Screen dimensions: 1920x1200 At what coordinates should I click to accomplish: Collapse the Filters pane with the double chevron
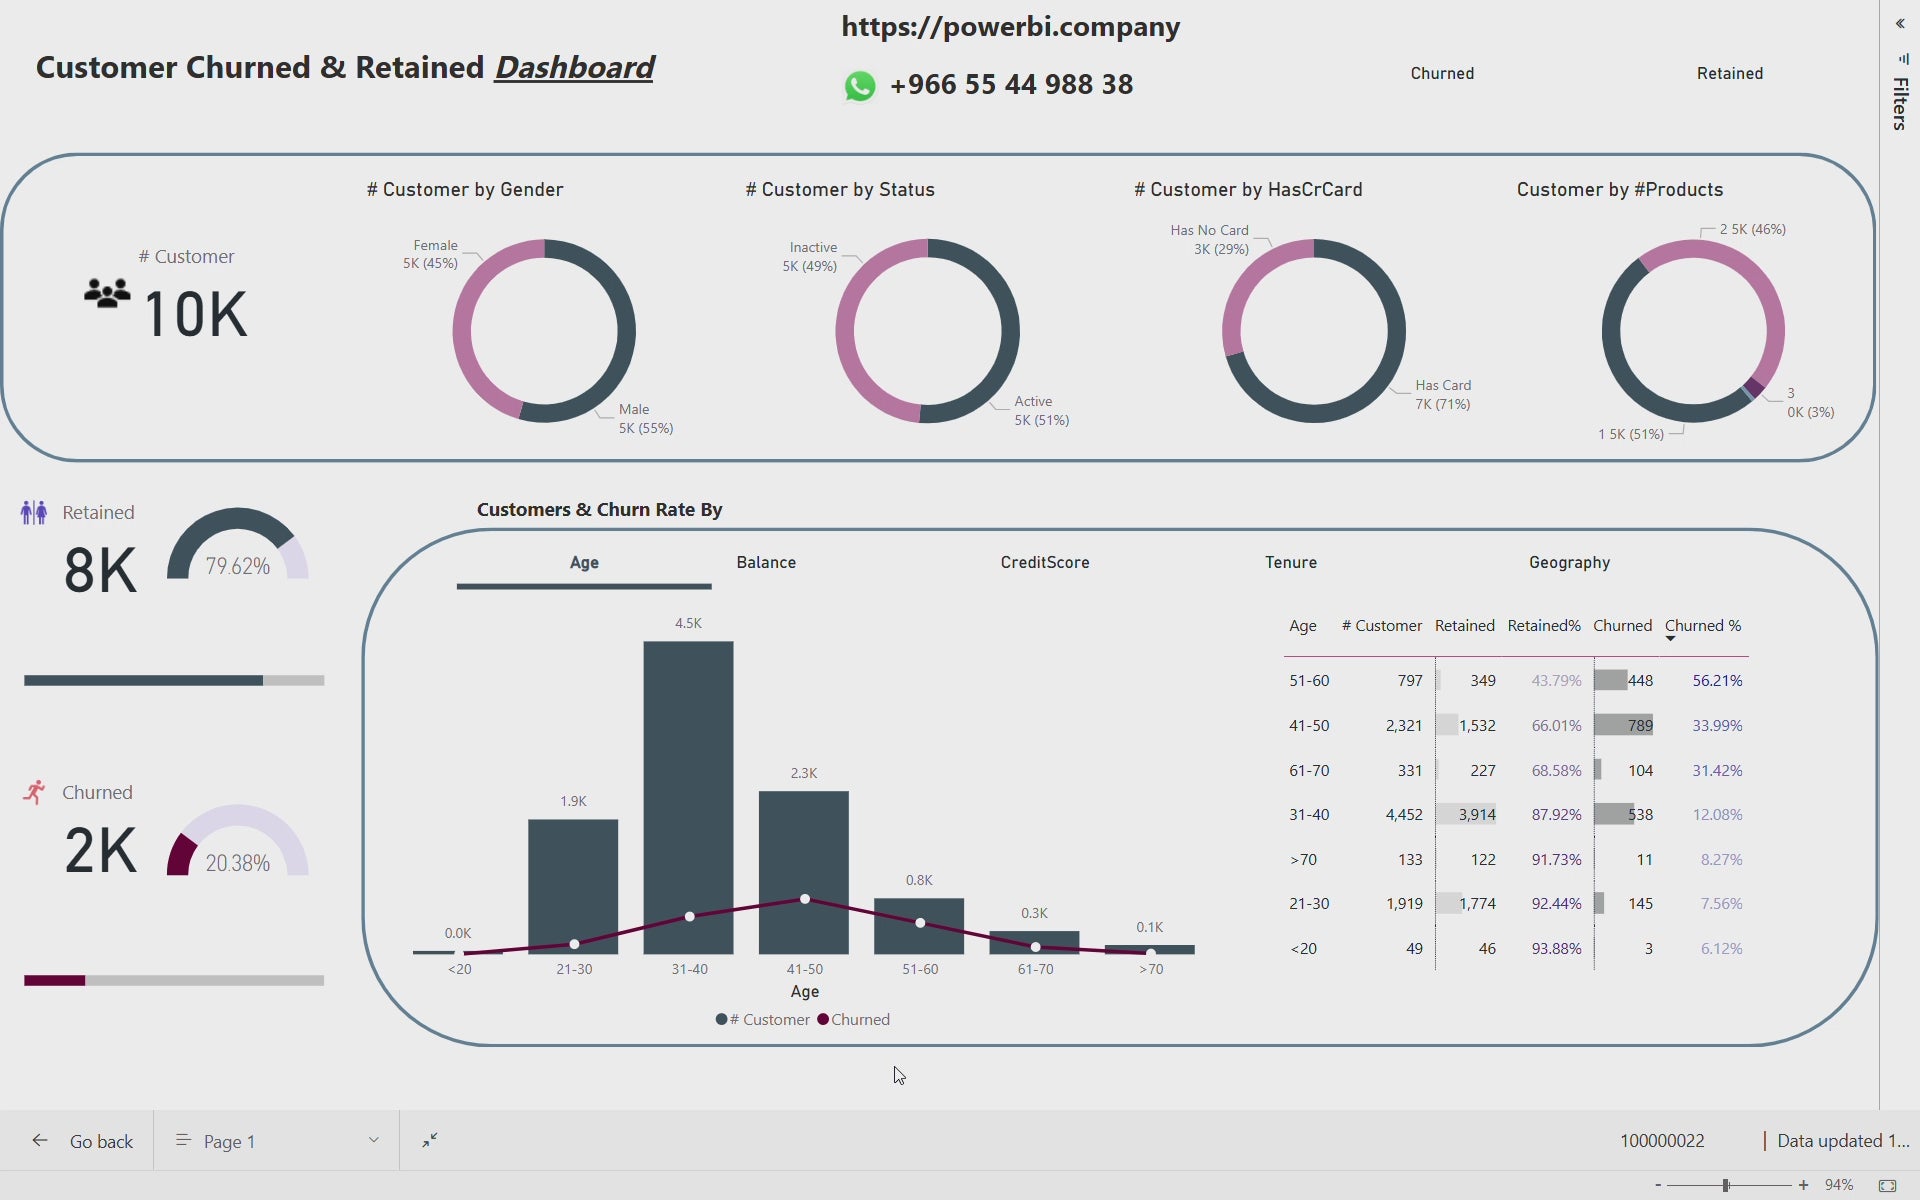[x=1899, y=23]
